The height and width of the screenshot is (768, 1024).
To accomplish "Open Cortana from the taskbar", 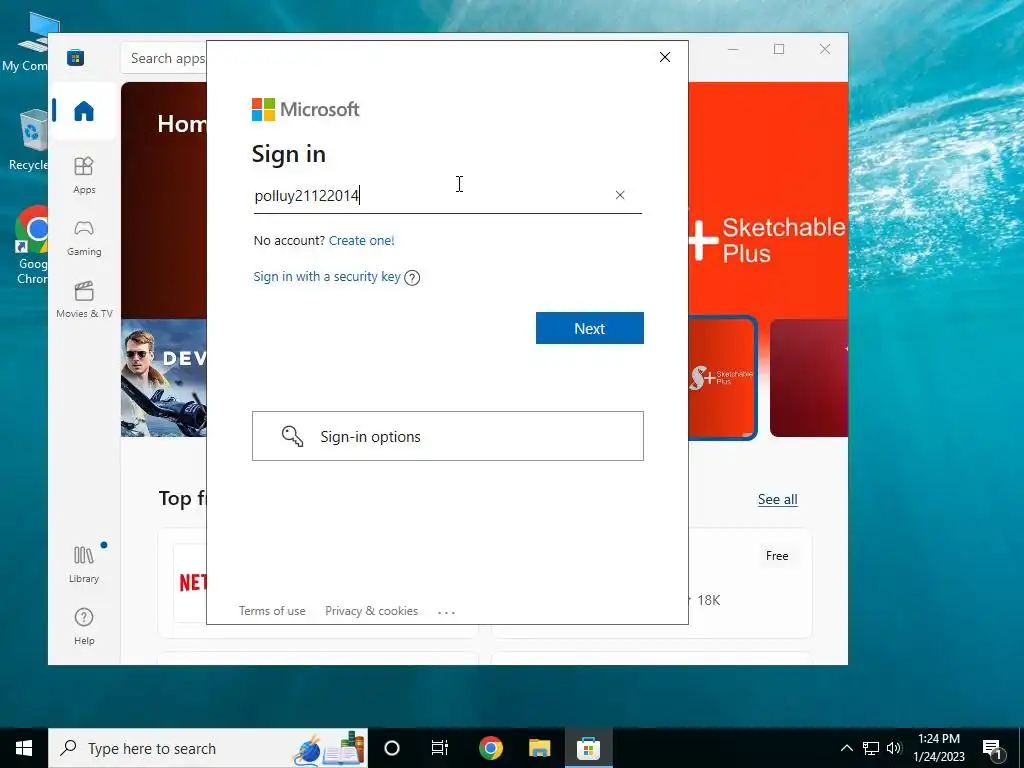I will 392,748.
